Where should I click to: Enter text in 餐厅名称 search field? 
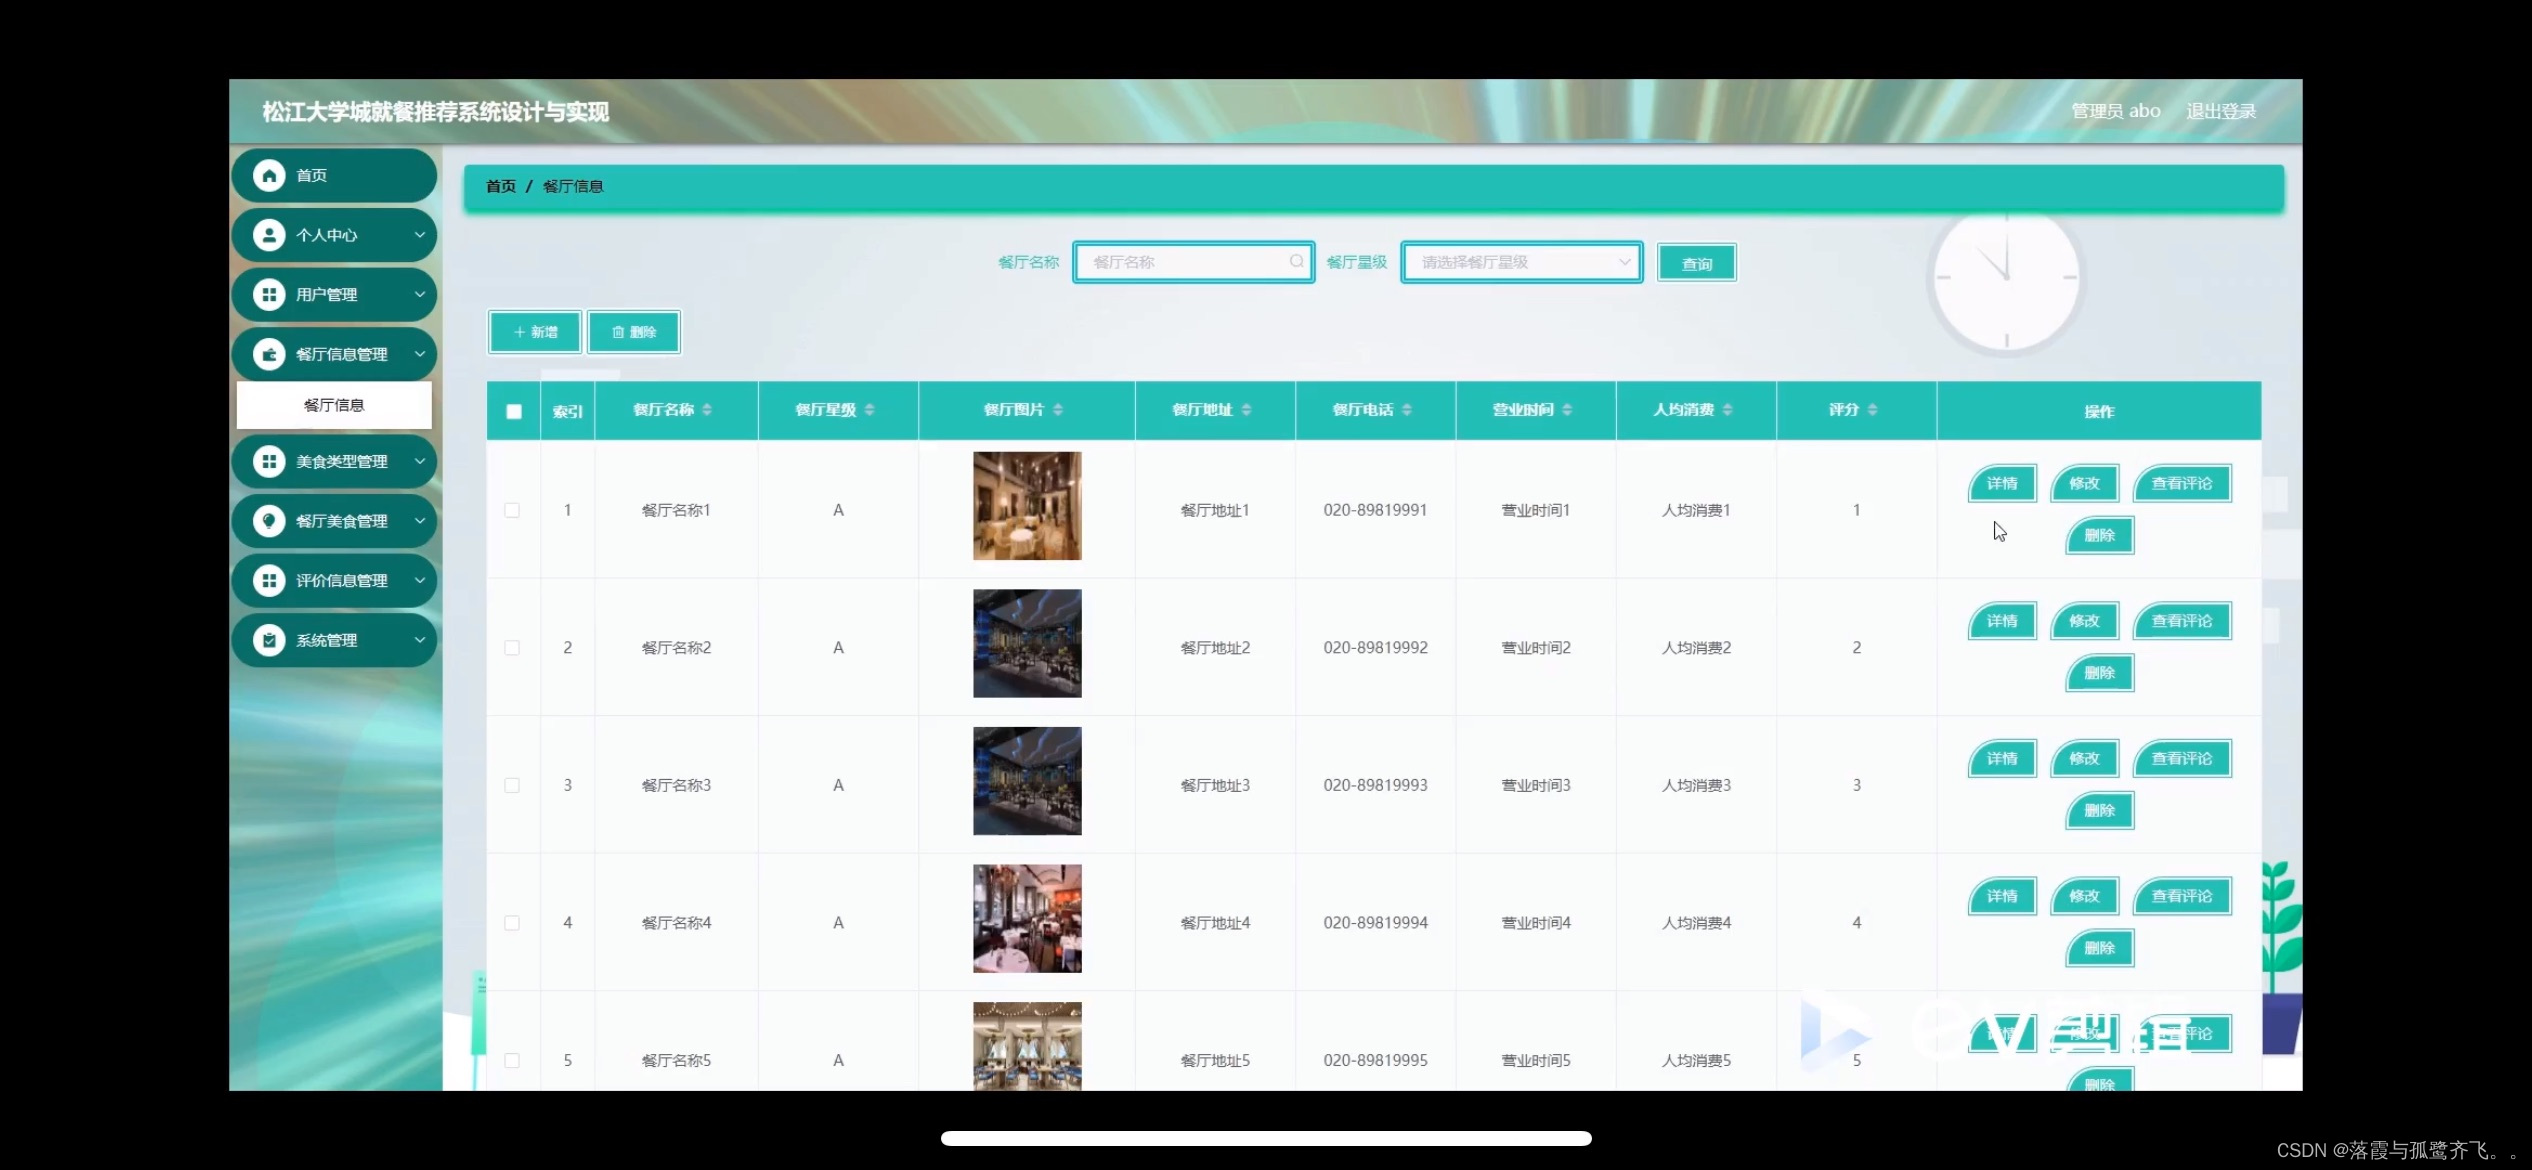[1192, 261]
